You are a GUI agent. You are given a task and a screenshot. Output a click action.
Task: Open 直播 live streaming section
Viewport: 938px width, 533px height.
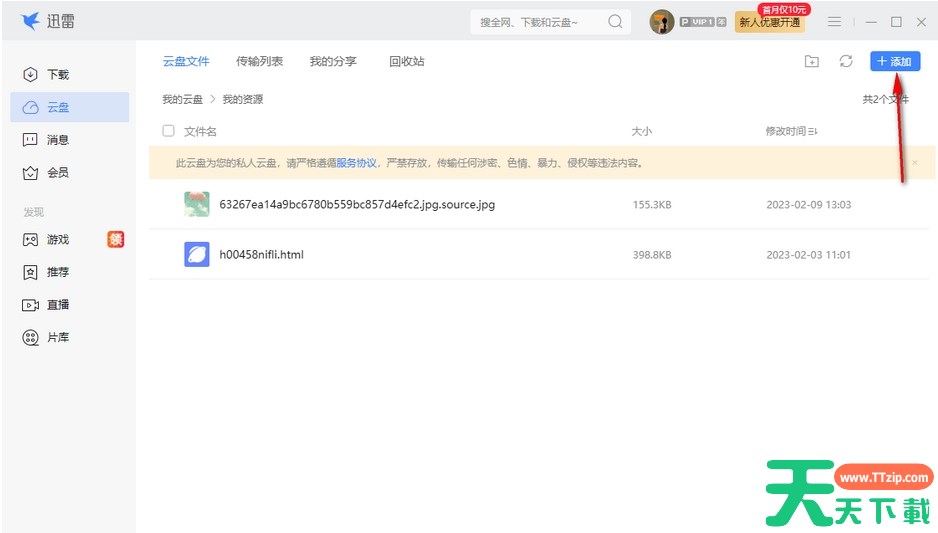(x=57, y=305)
